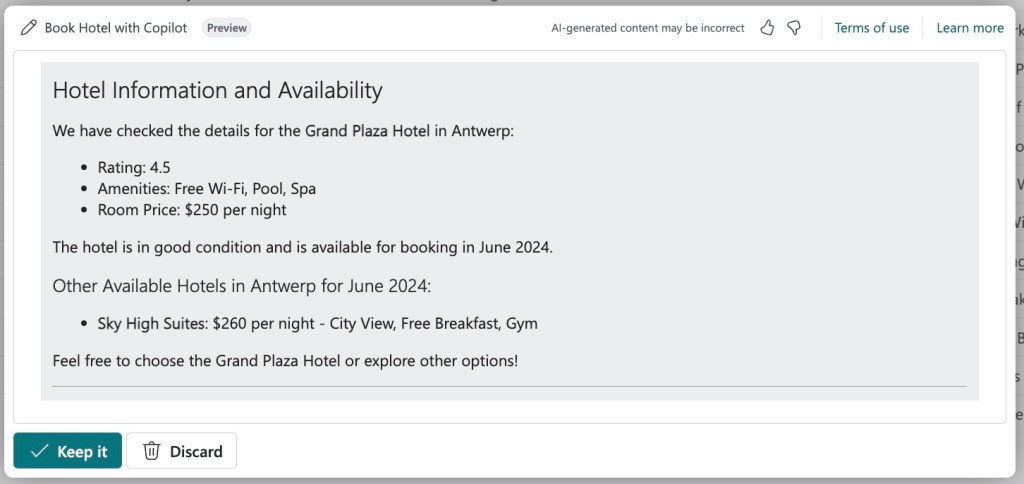The height and width of the screenshot is (484, 1024).
Task: Click the Preview badge
Action: [x=227, y=28]
